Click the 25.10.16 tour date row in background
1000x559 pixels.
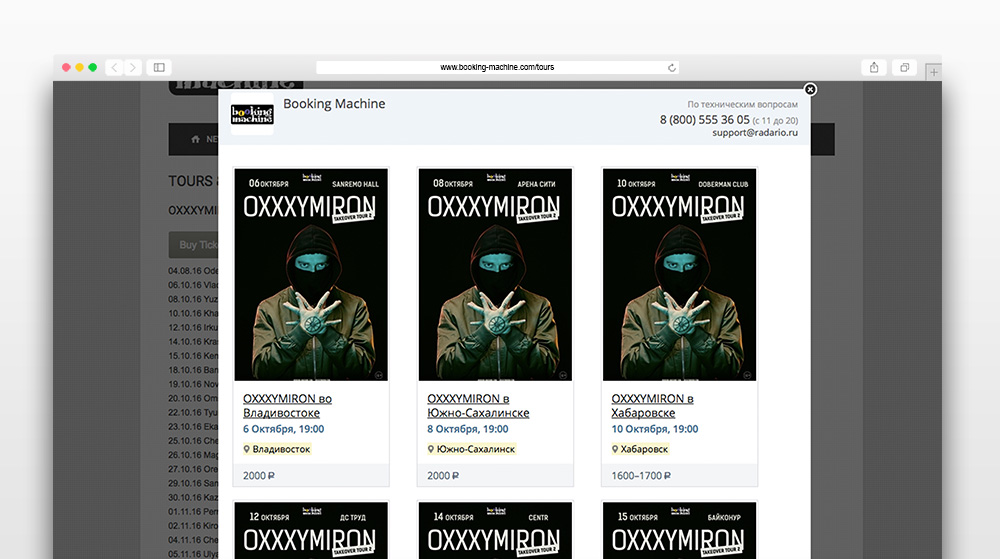(x=193, y=440)
